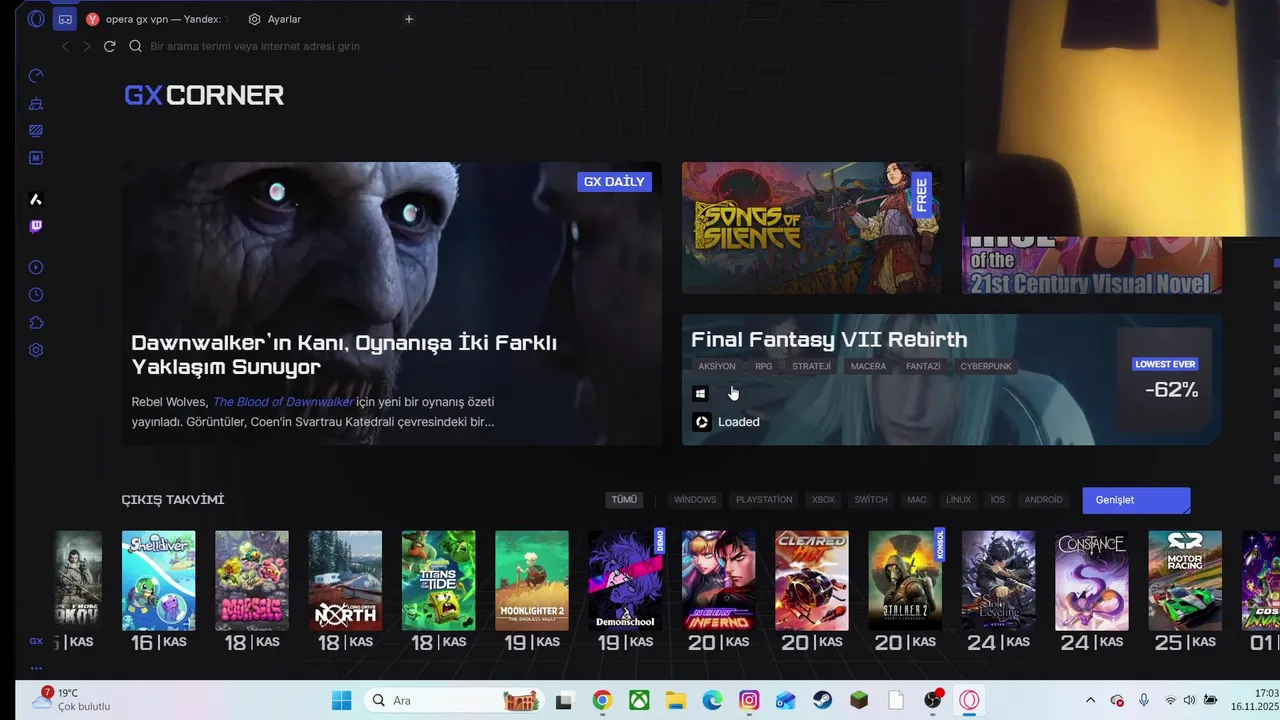Open the 21st Century Visual Novel card
Screen dimensions: 1280x720
1092,266
